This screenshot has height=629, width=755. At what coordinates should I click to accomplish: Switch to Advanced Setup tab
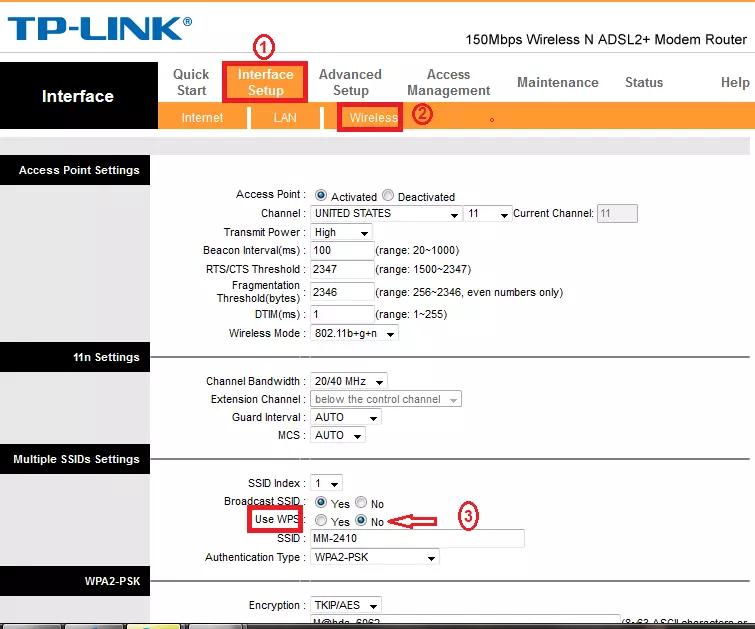(350, 82)
